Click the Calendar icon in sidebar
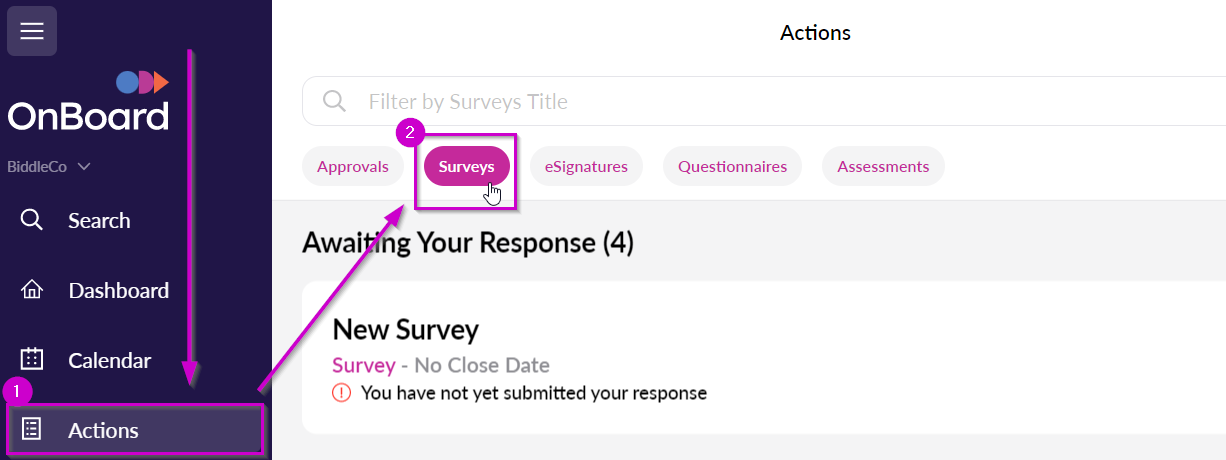The image size is (1226, 460). (x=32, y=360)
